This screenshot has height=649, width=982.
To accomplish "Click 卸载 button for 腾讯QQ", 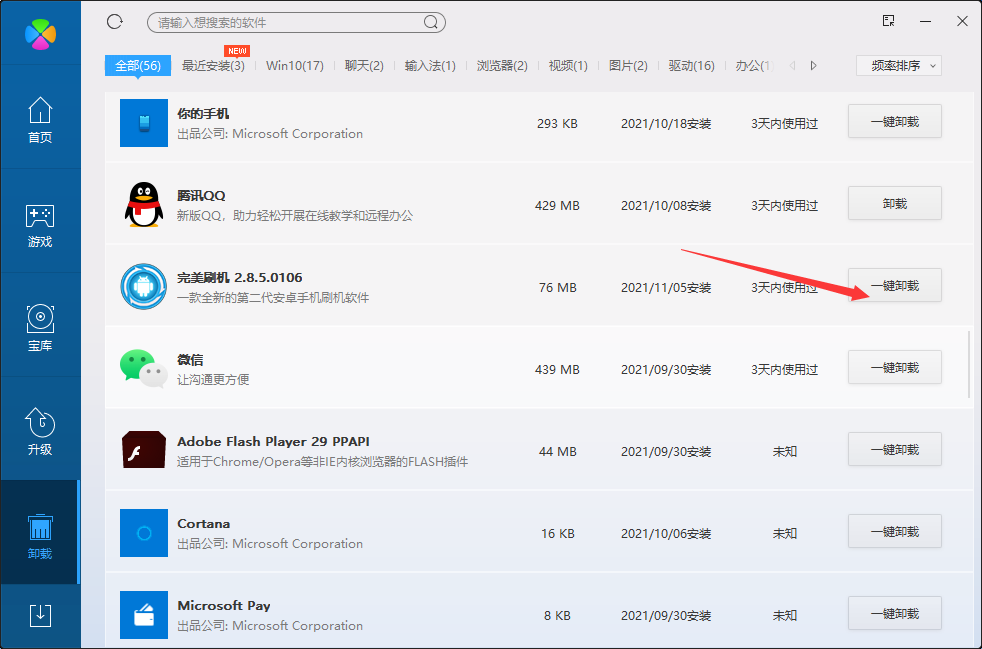I will click(895, 204).
